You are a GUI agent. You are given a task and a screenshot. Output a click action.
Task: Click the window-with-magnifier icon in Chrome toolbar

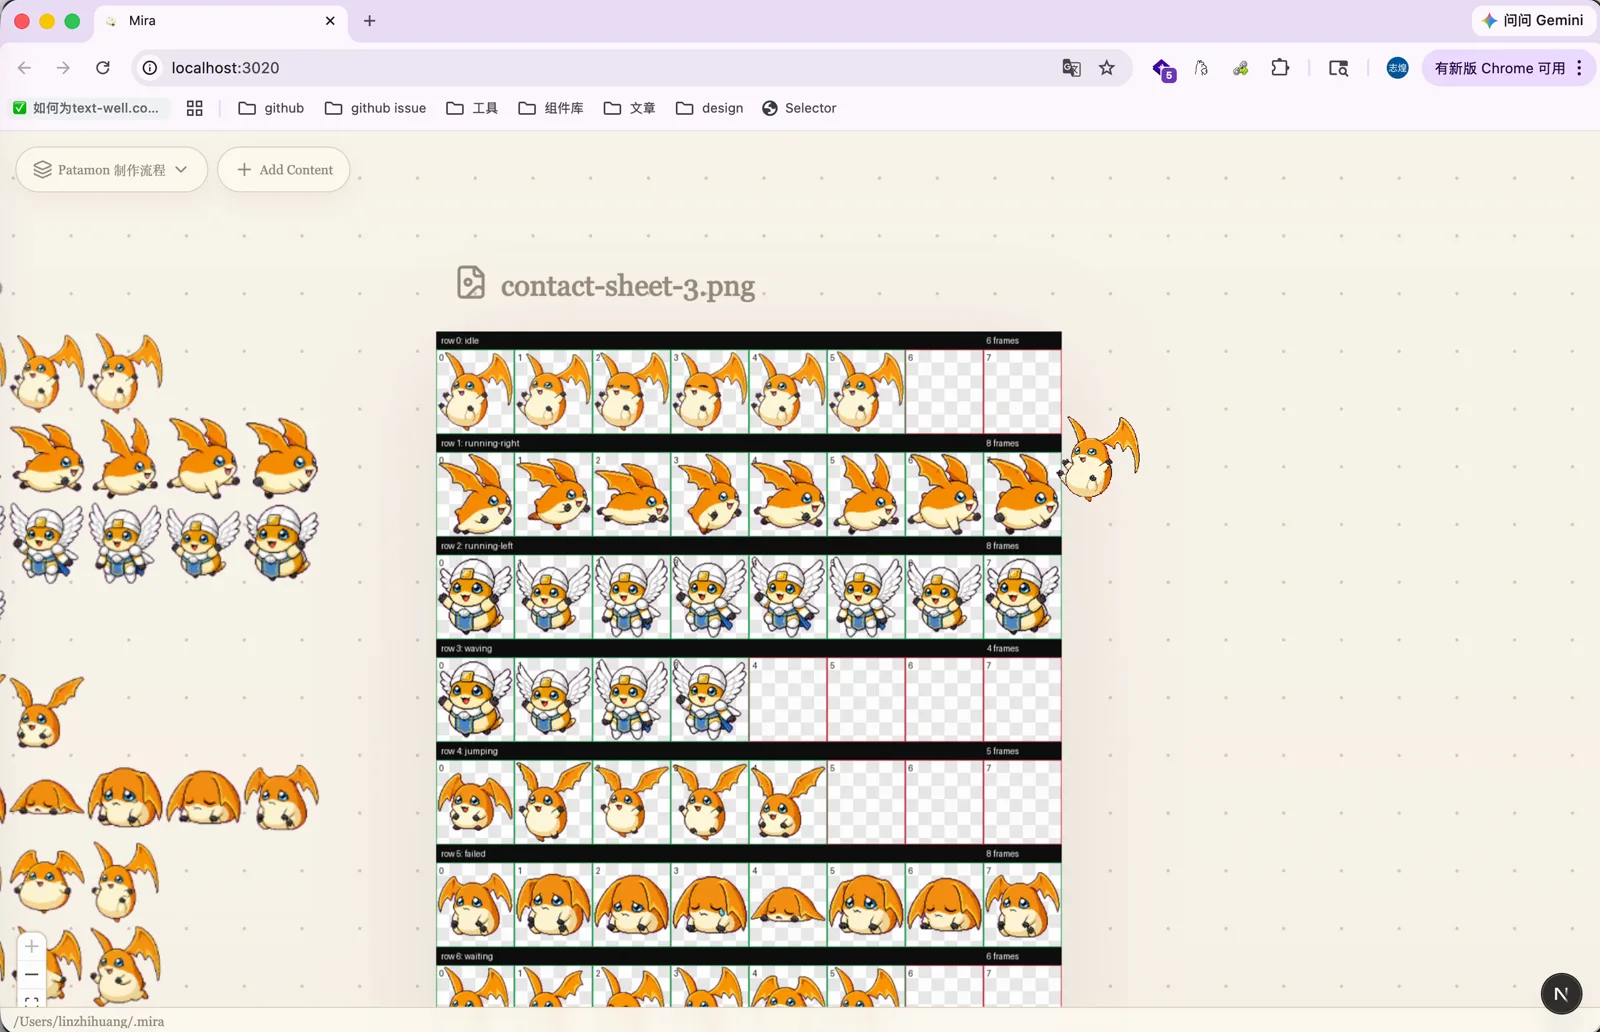click(1338, 68)
